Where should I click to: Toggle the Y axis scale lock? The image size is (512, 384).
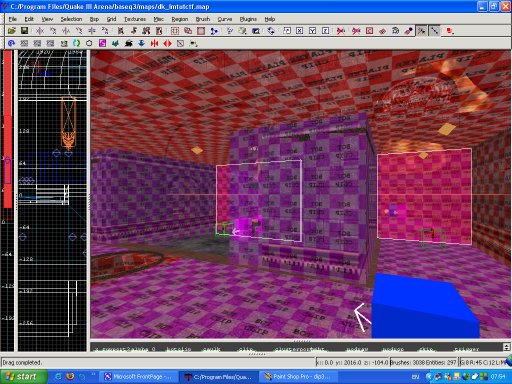(313, 31)
